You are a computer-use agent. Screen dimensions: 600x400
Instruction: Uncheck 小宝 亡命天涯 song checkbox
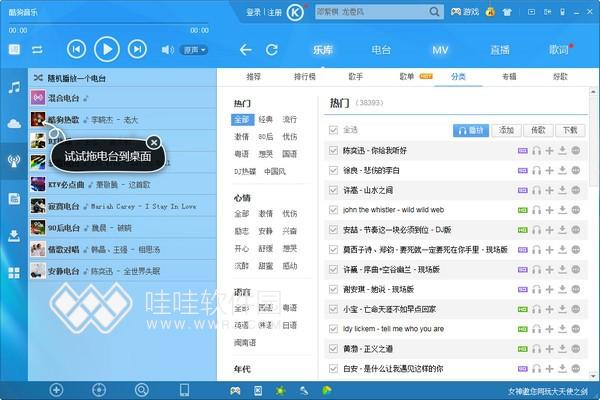coord(333,309)
